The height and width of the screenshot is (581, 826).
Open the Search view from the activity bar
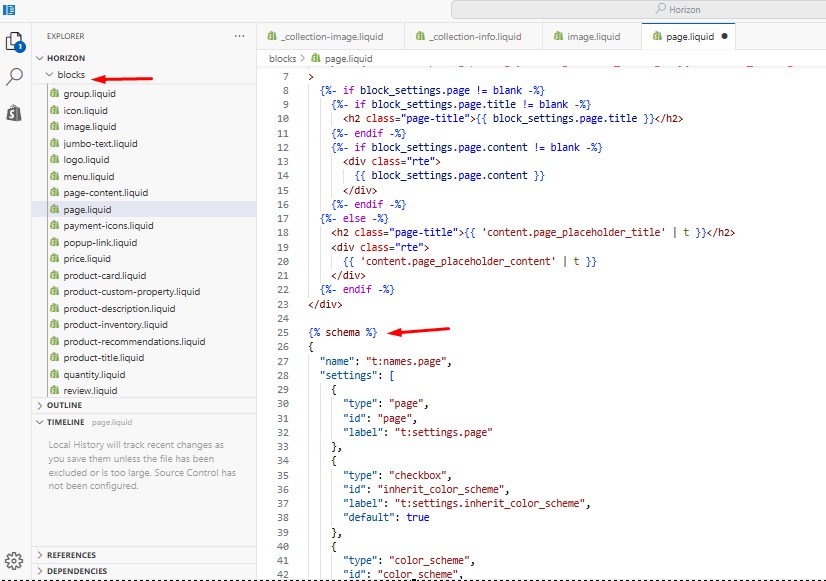pos(13,76)
